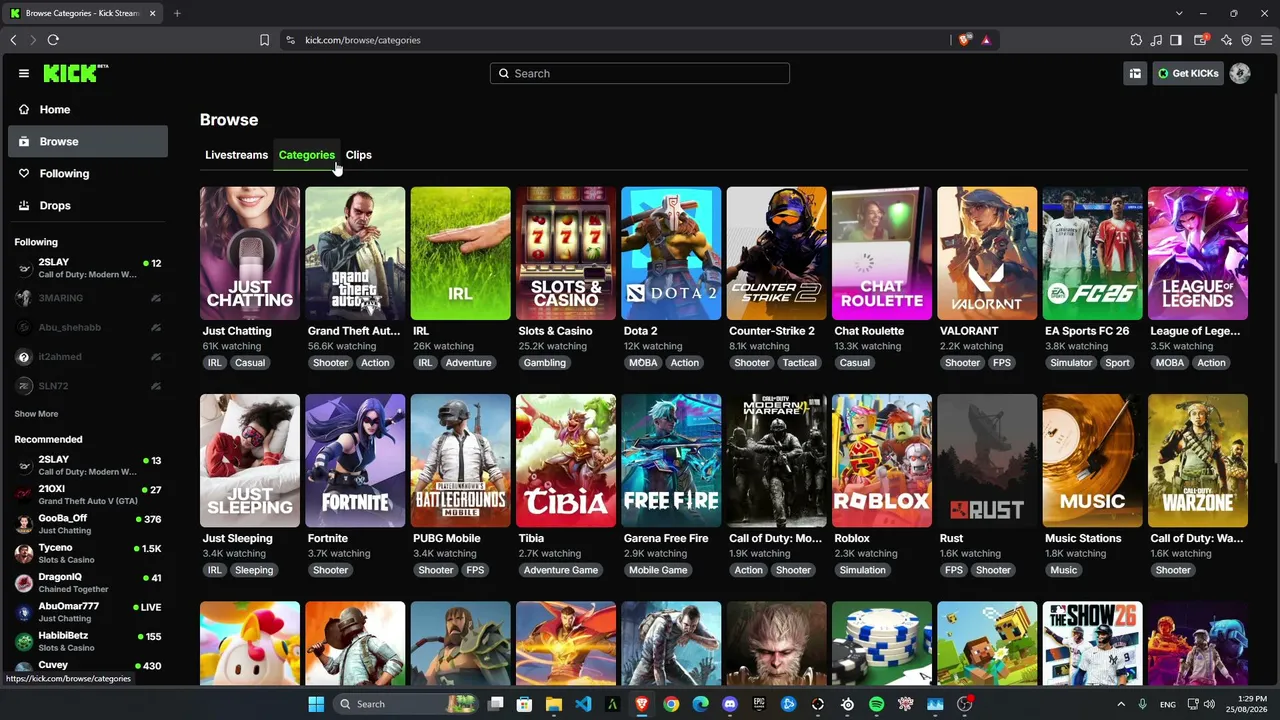
Task: Open the Just Chatting category thumbnail
Action: pos(250,253)
